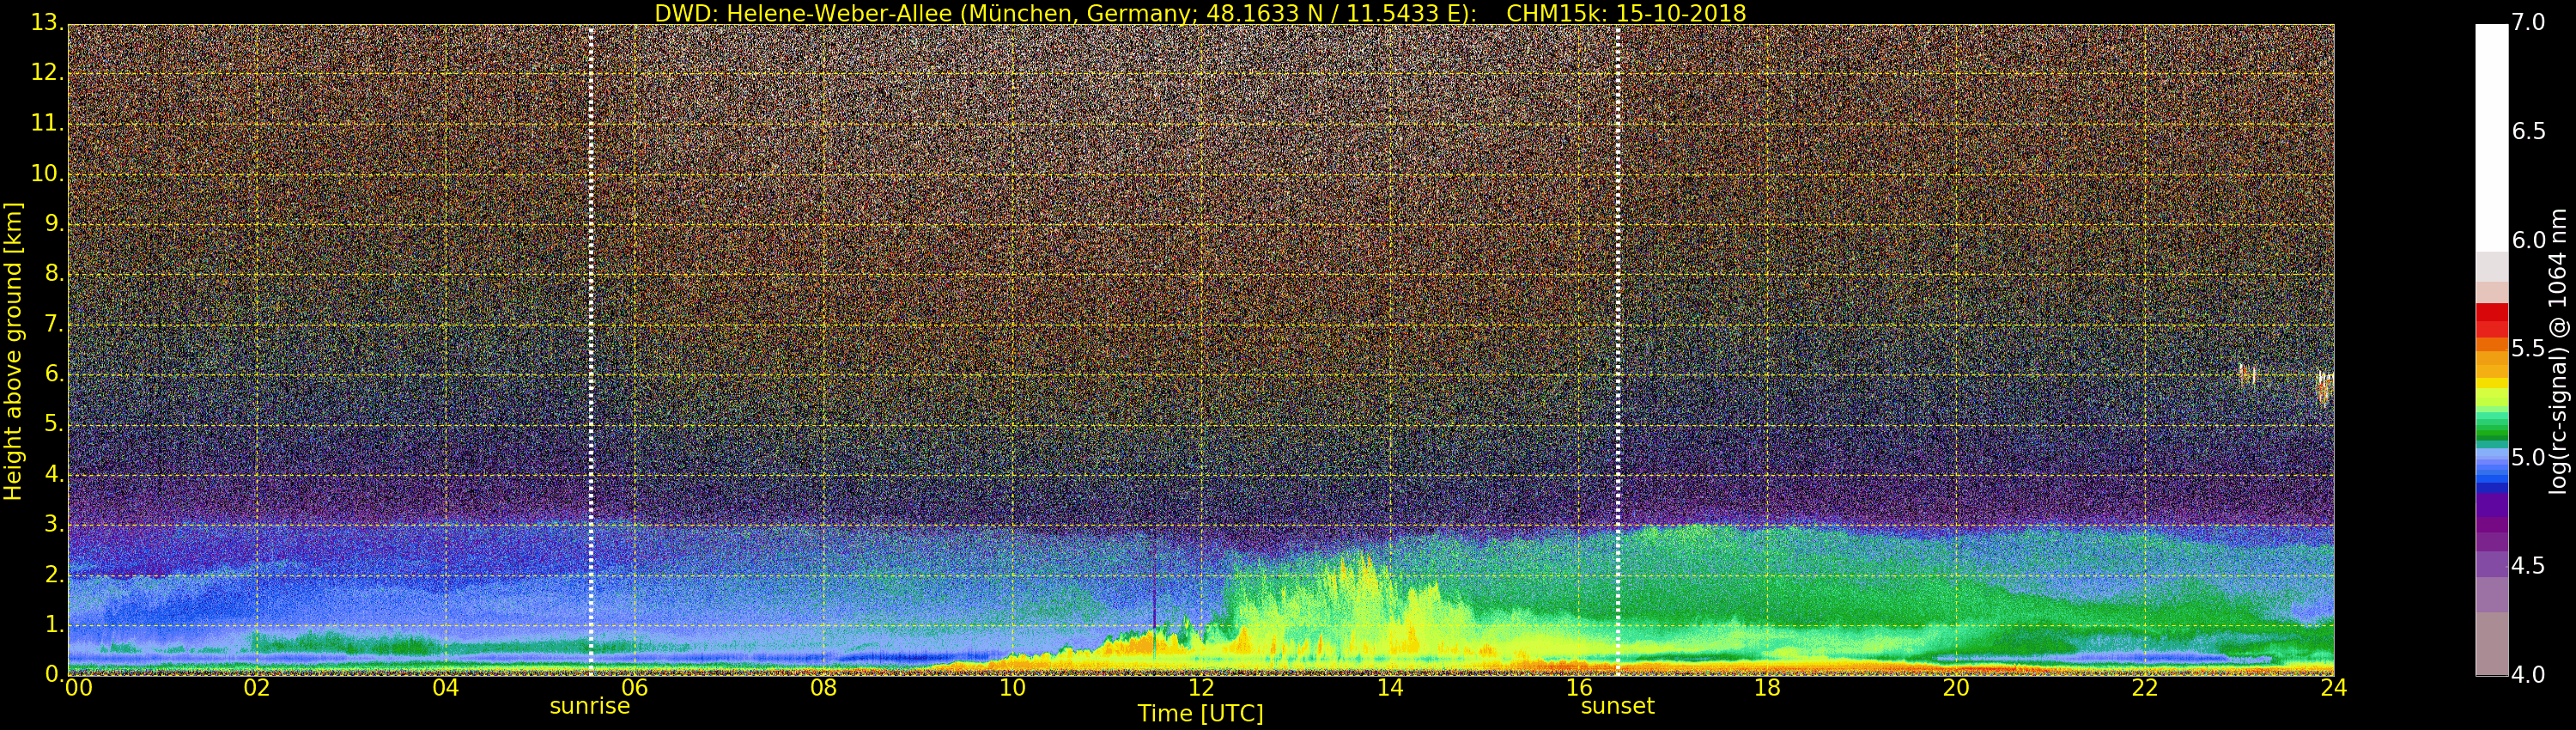Click the height axis tick label '12.'
The height and width of the screenshot is (730, 2576).
(47, 73)
